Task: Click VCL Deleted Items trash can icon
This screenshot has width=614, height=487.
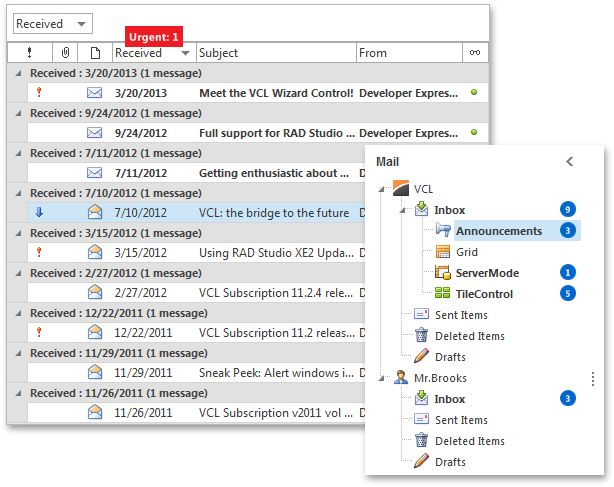Action: click(x=421, y=335)
